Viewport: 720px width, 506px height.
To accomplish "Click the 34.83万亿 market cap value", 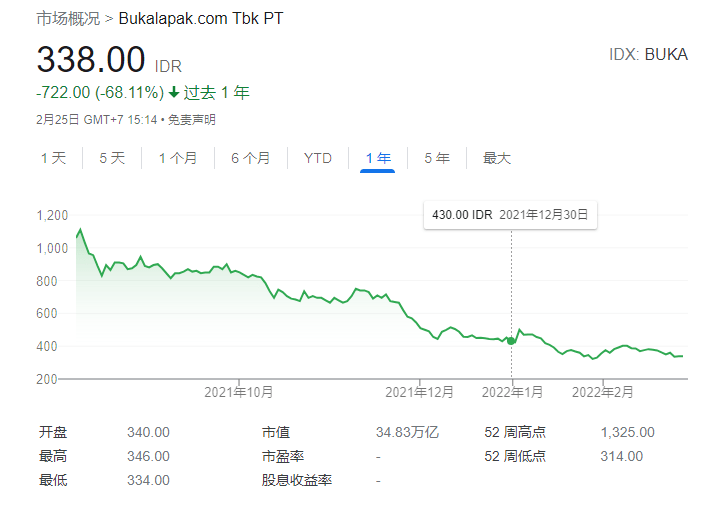I will click(x=407, y=432).
